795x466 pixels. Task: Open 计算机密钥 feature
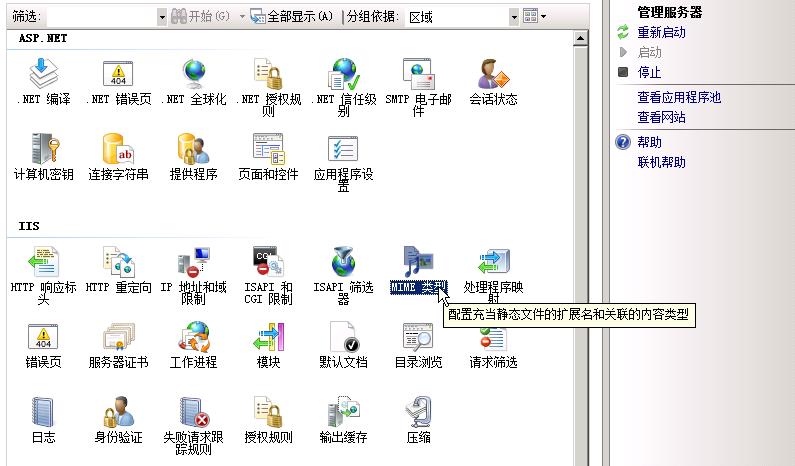[44, 157]
